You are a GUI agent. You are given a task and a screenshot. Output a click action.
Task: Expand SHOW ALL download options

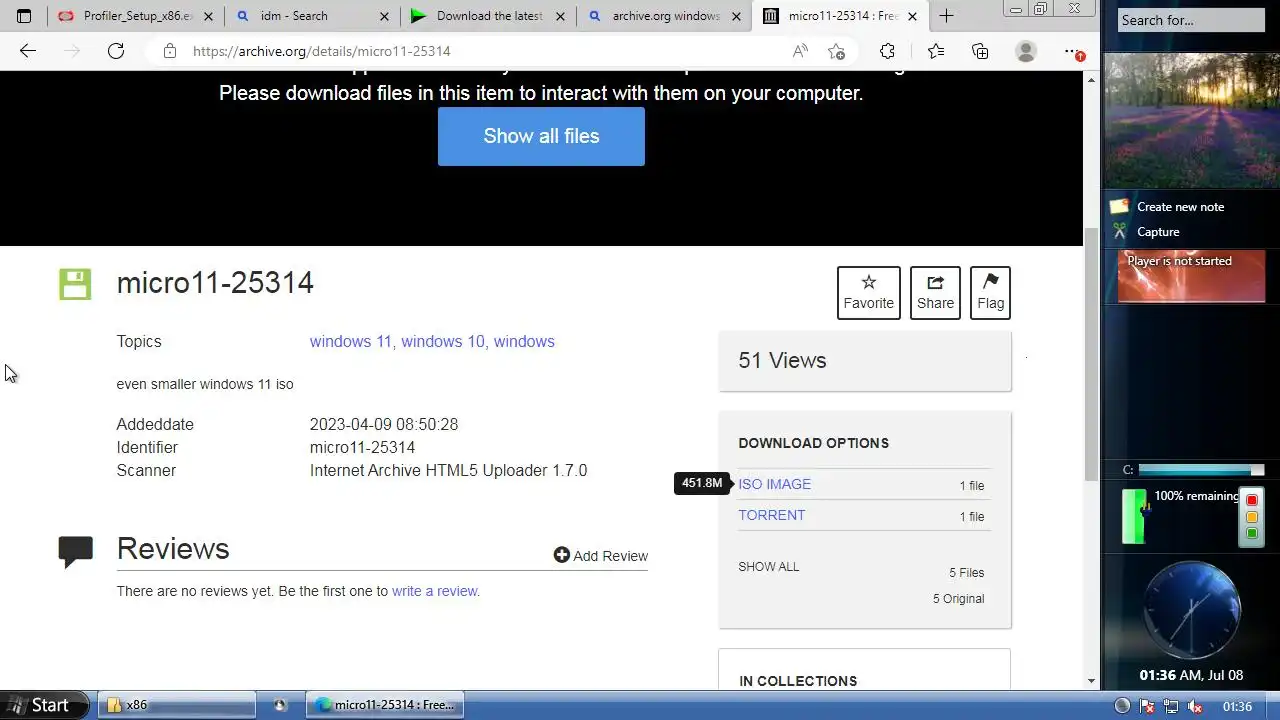769,567
